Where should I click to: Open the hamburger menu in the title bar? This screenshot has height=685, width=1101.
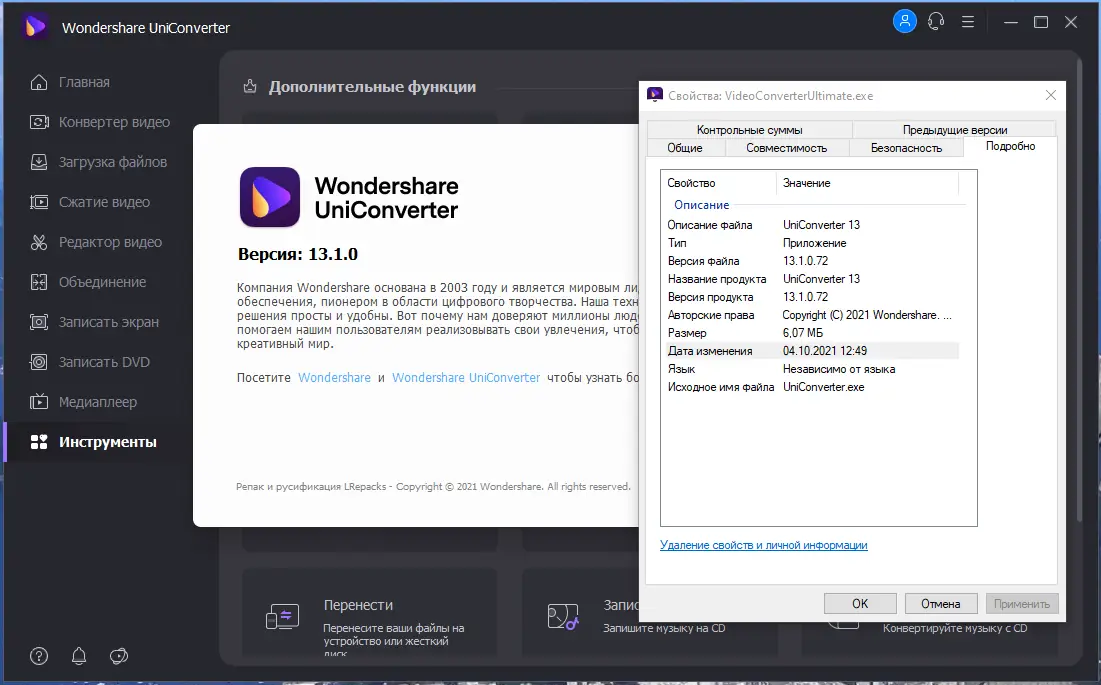[x=968, y=21]
